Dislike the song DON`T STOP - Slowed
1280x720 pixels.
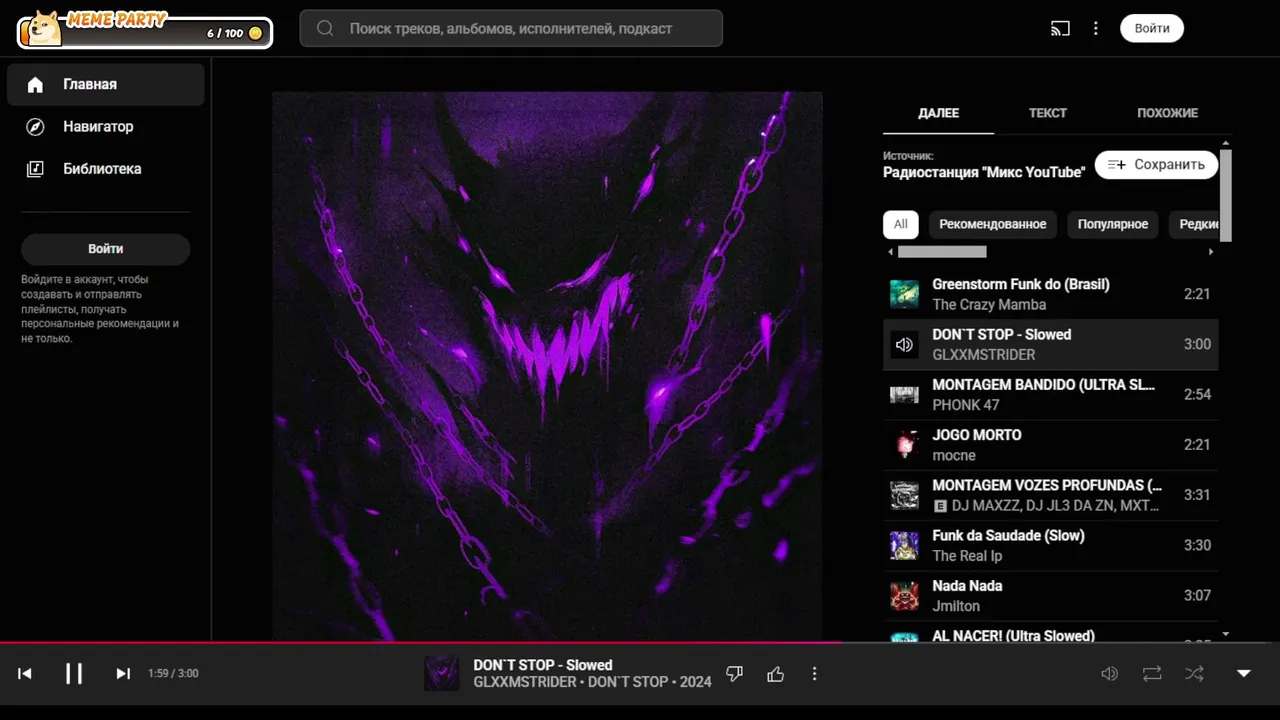pos(734,674)
